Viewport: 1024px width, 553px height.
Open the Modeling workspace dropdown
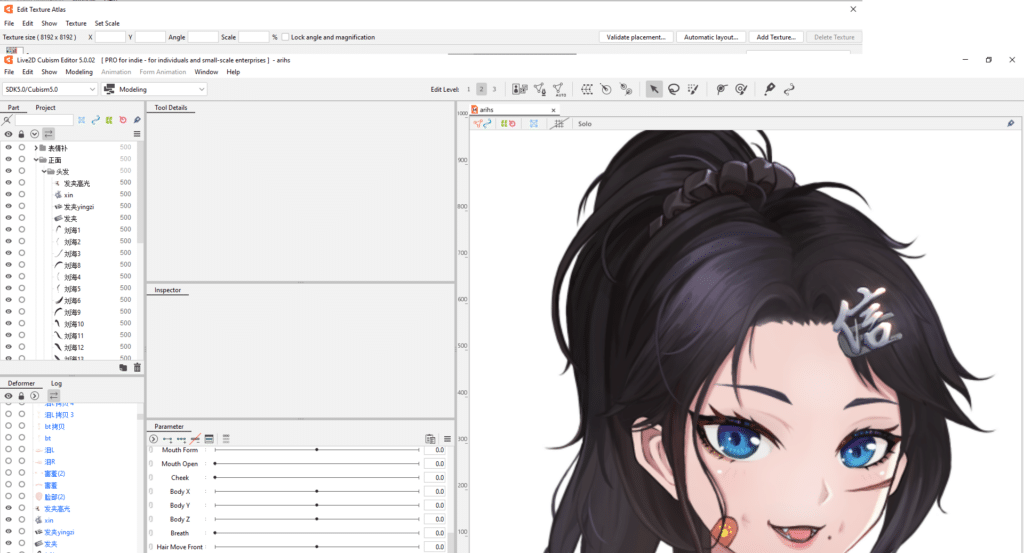(x=155, y=89)
